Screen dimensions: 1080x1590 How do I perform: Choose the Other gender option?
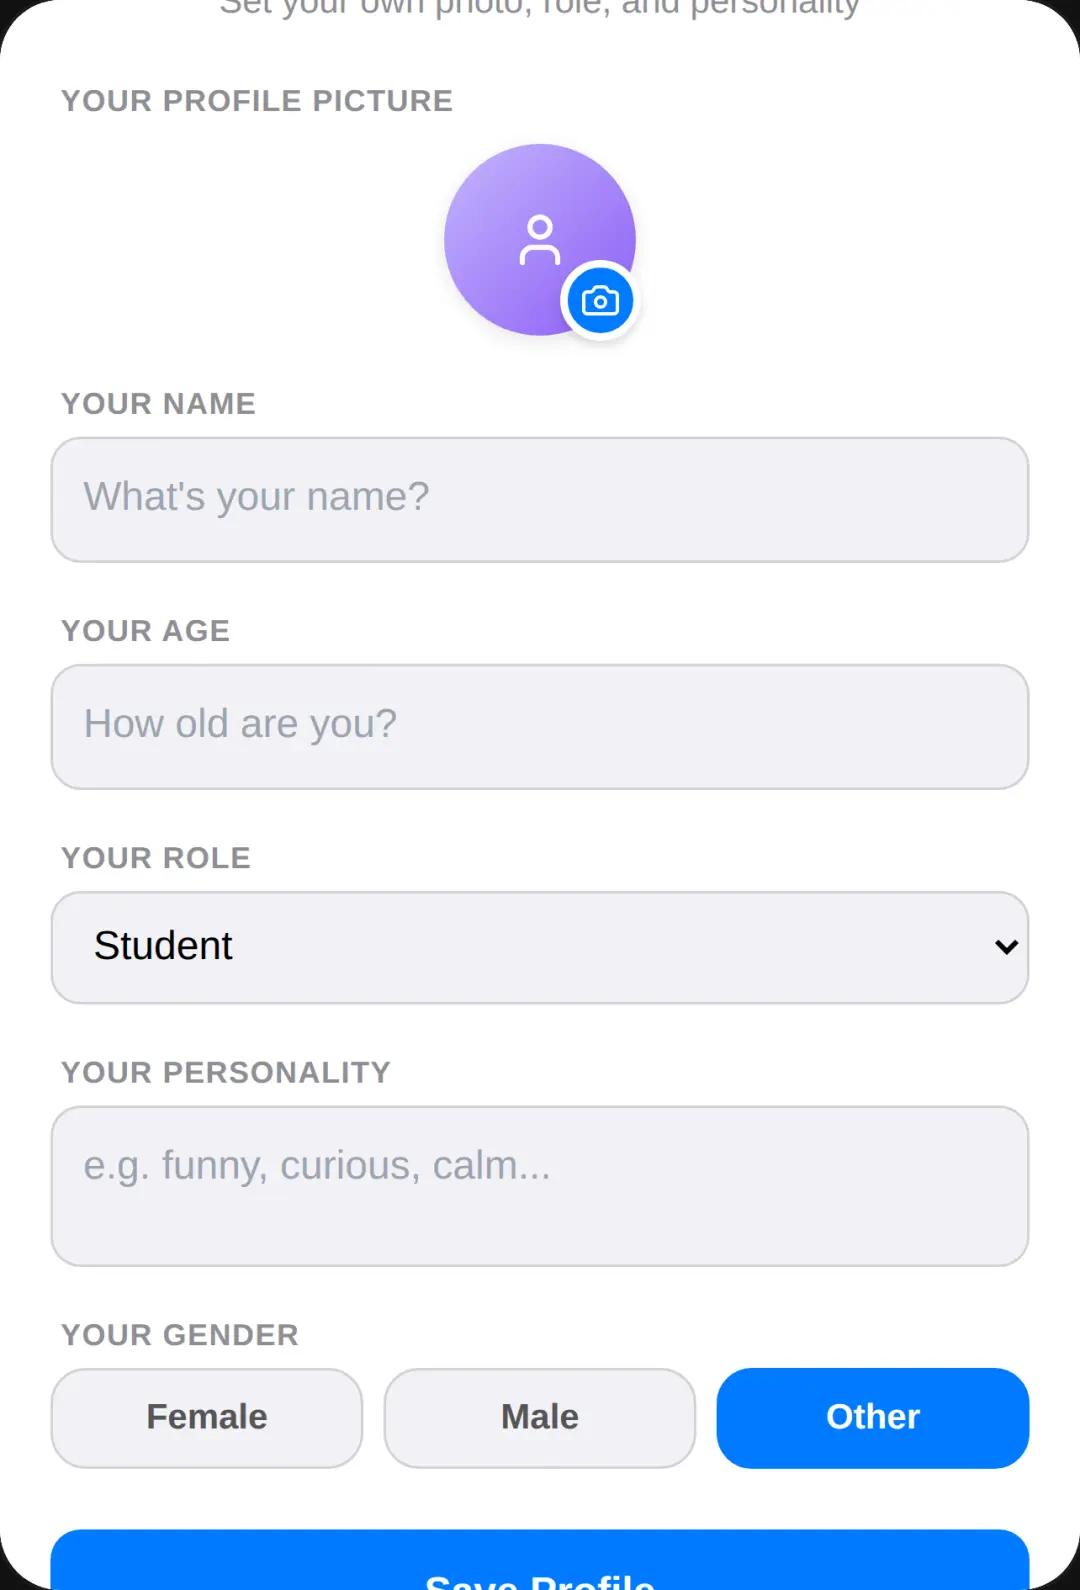point(873,1418)
